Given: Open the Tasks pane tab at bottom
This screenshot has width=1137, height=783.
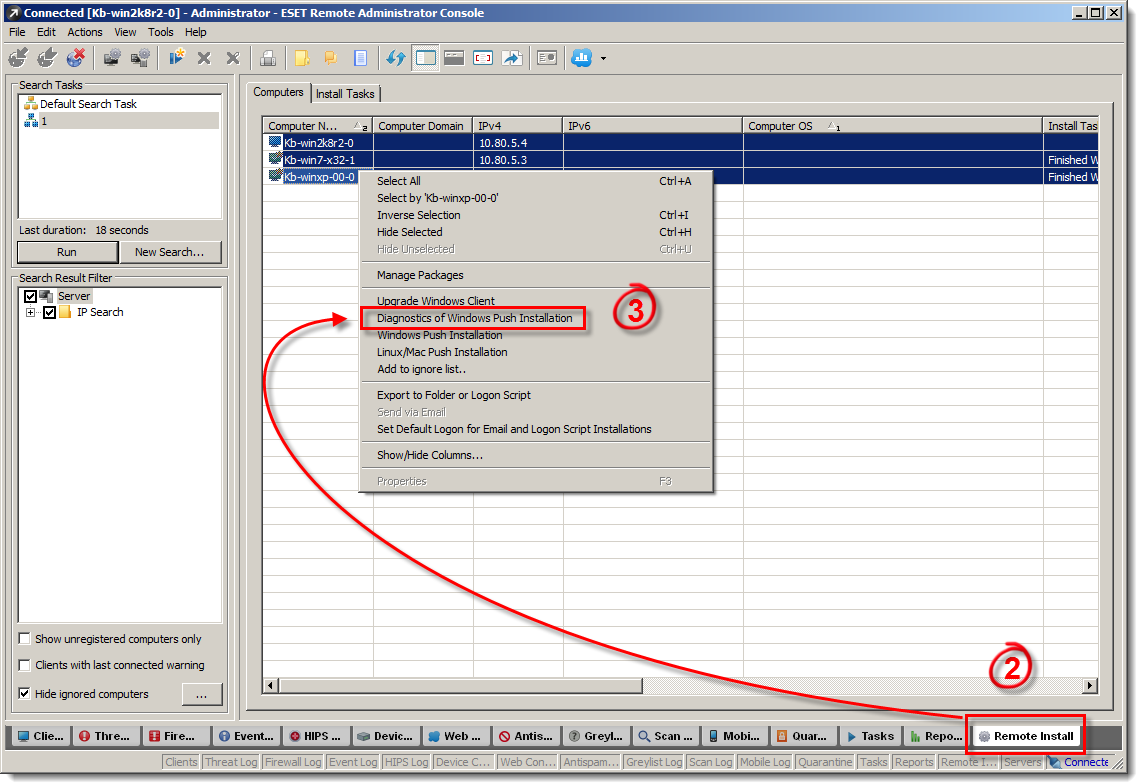Looking at the screenshot, I should tap(870, 736).
